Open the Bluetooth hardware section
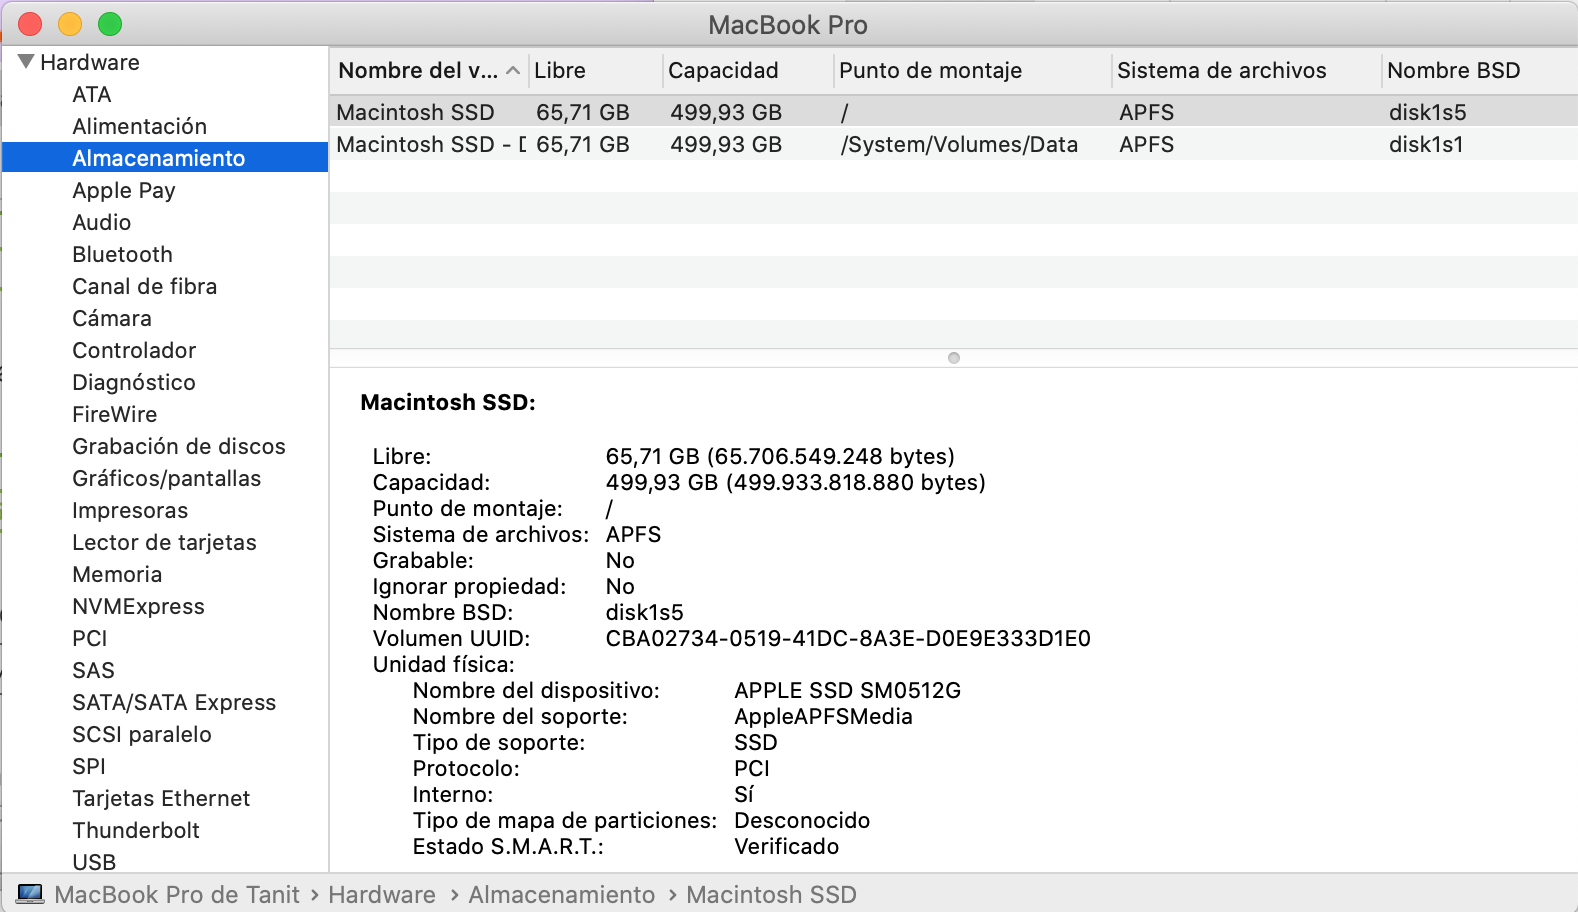The height and width of the screenshot is (912, 1578). [x=123, y=254]
